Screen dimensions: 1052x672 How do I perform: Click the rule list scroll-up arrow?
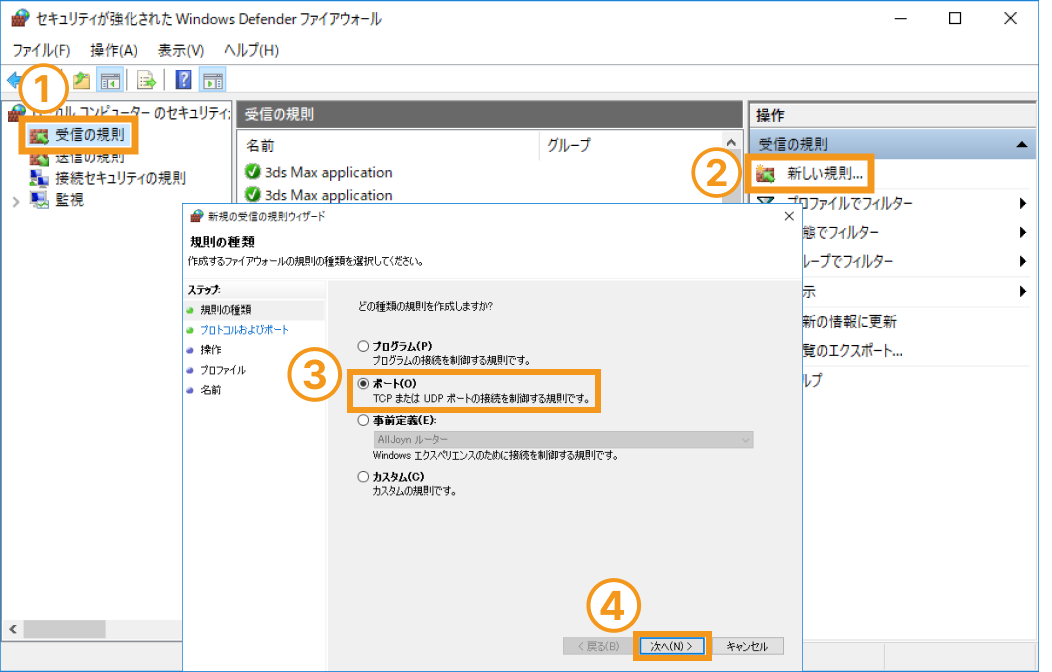pos(731,143)
